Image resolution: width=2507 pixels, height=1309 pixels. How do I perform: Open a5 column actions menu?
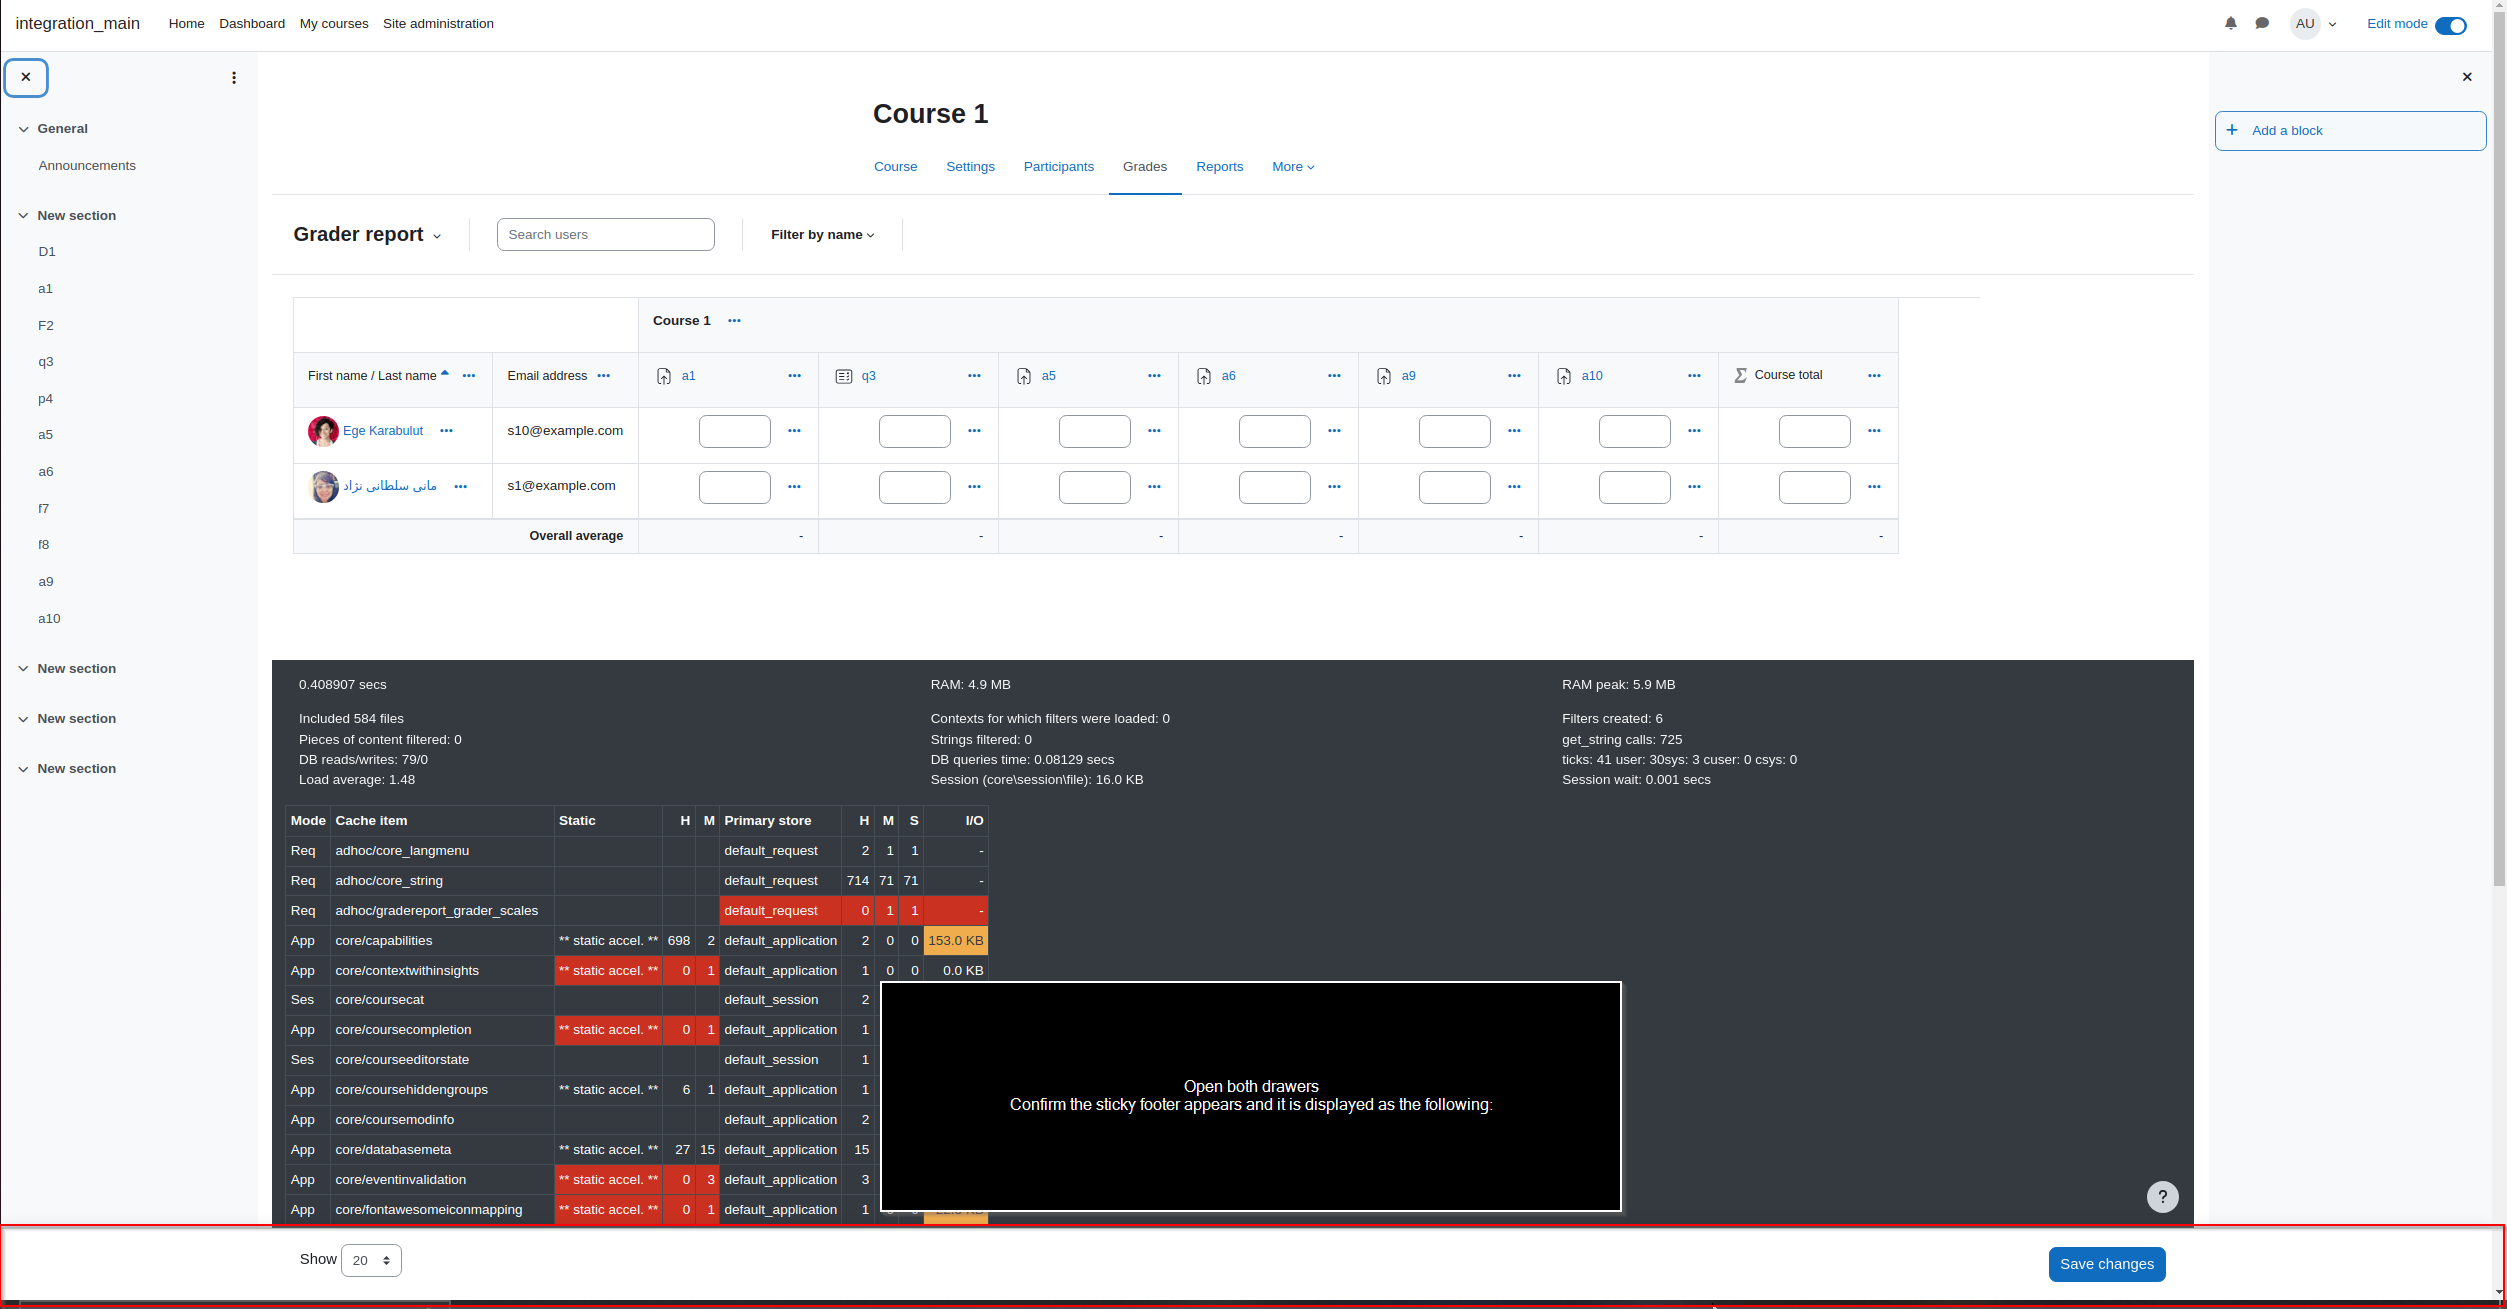pos(1155,376)
